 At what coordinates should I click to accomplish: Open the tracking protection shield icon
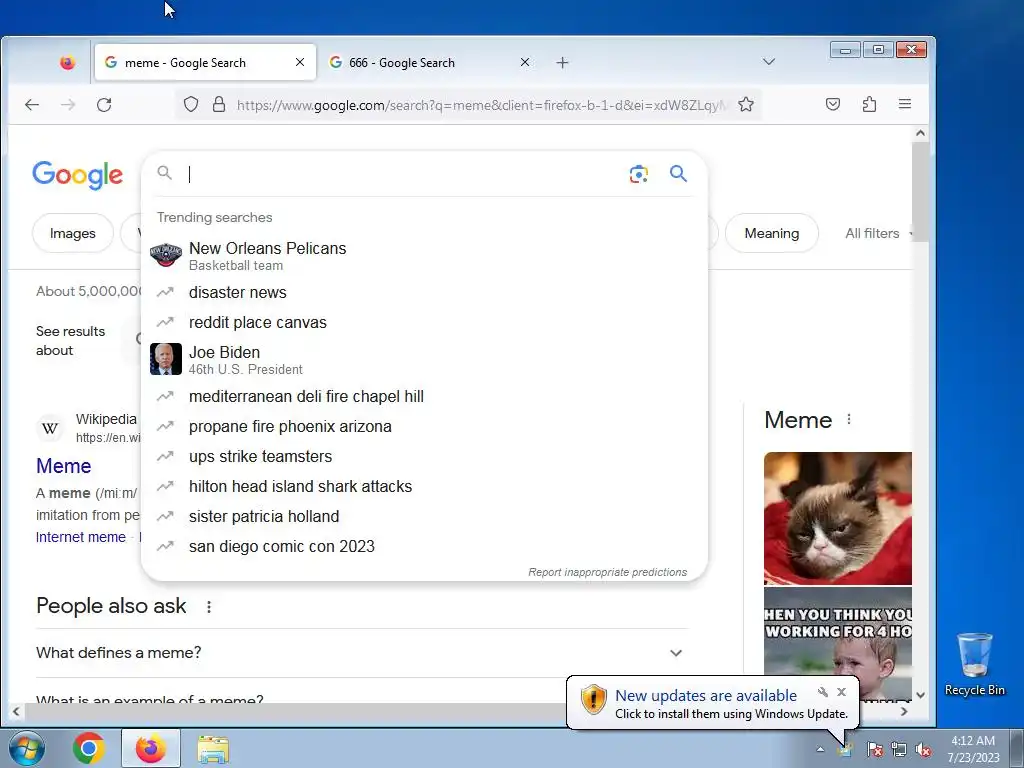[191, 104]
